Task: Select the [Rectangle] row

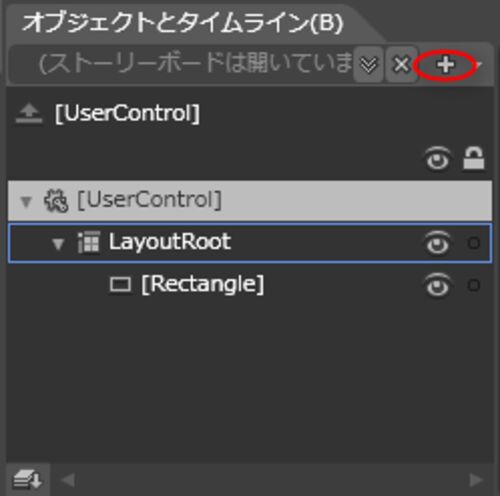Action: tap(250, 285)
